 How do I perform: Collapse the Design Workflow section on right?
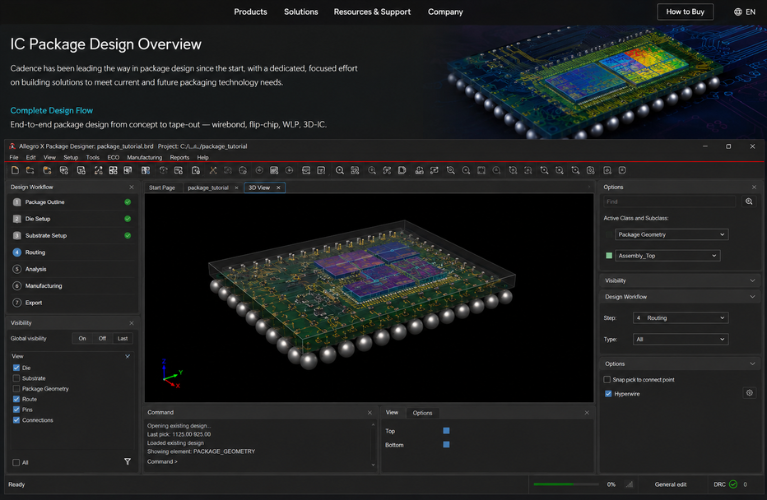click(x=752, y=296)
